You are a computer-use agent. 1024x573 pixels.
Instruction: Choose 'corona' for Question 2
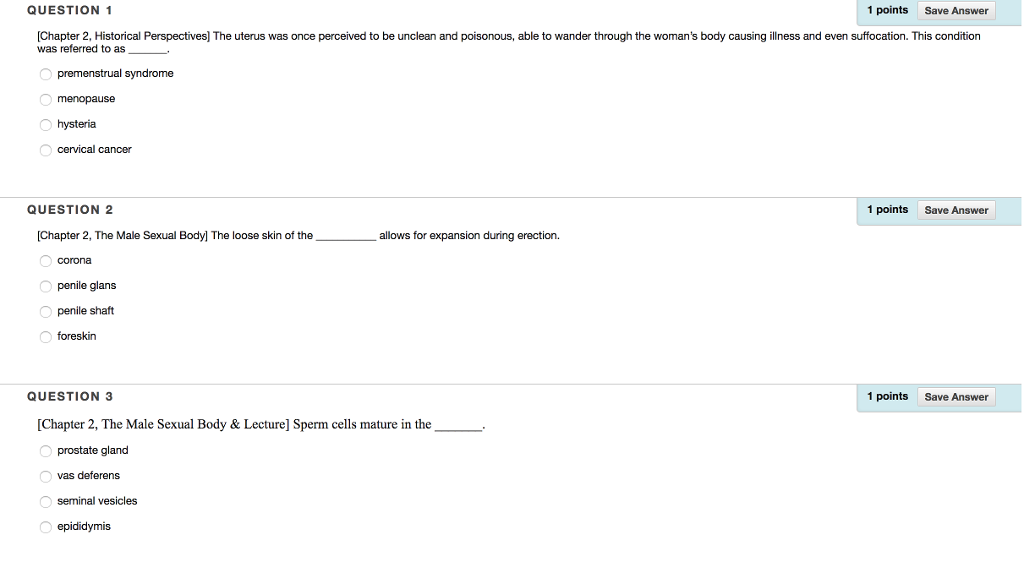point(45,261)
